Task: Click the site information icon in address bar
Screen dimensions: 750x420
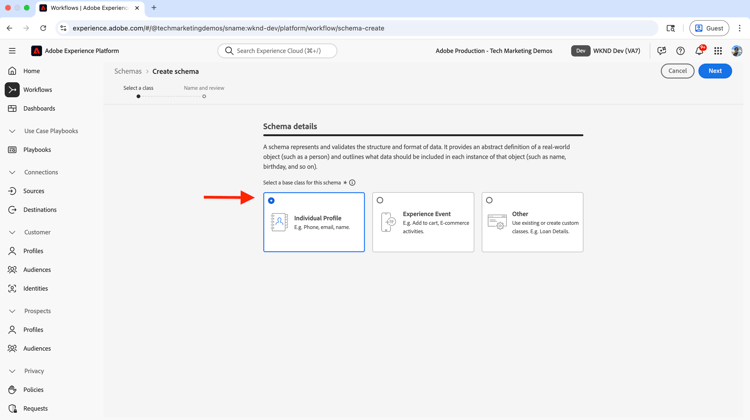Action: tap(63, 28)
